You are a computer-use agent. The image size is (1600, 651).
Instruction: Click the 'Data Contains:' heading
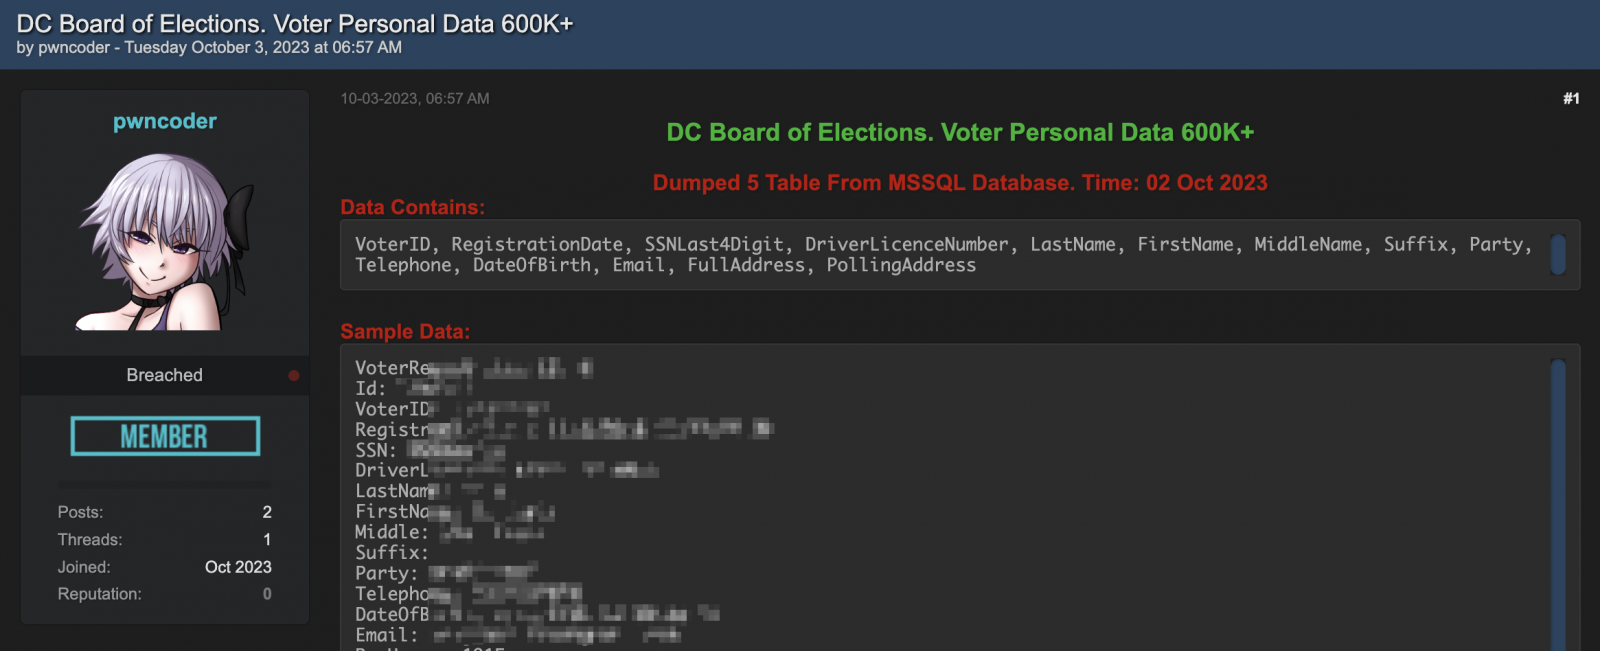pos(411,207)
